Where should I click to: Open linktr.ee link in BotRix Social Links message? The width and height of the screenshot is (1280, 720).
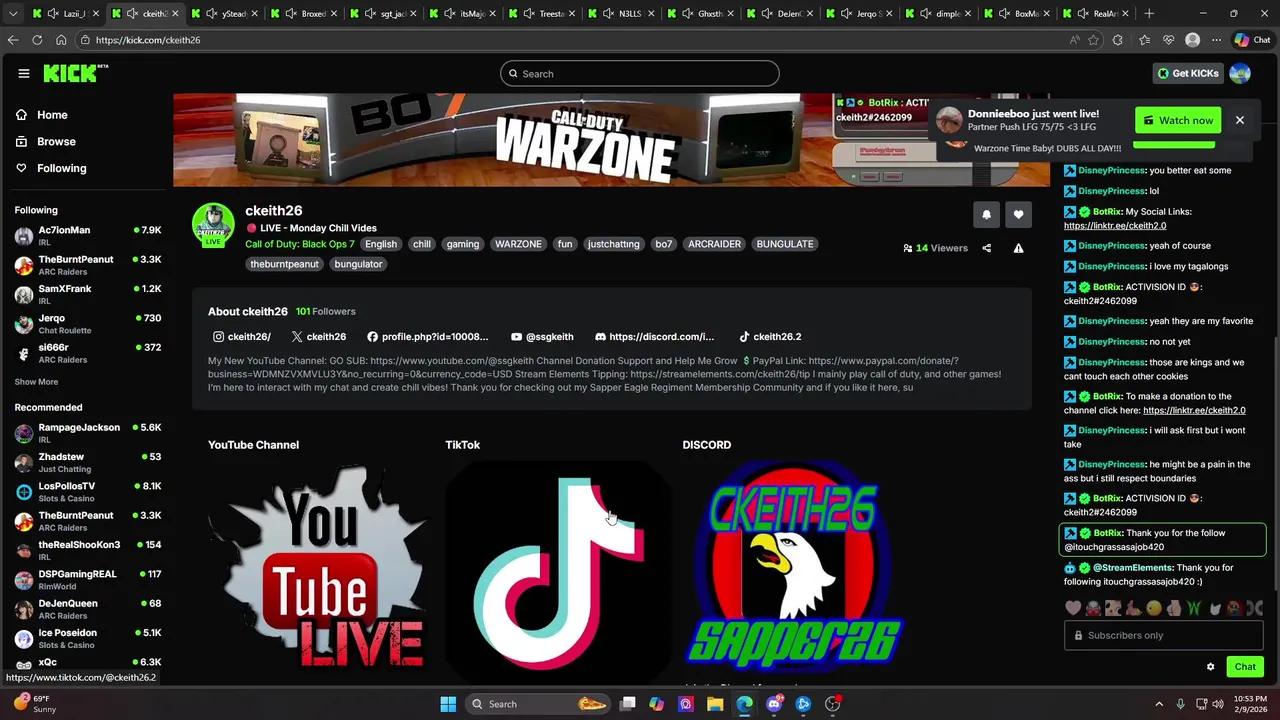[1115, 226]
